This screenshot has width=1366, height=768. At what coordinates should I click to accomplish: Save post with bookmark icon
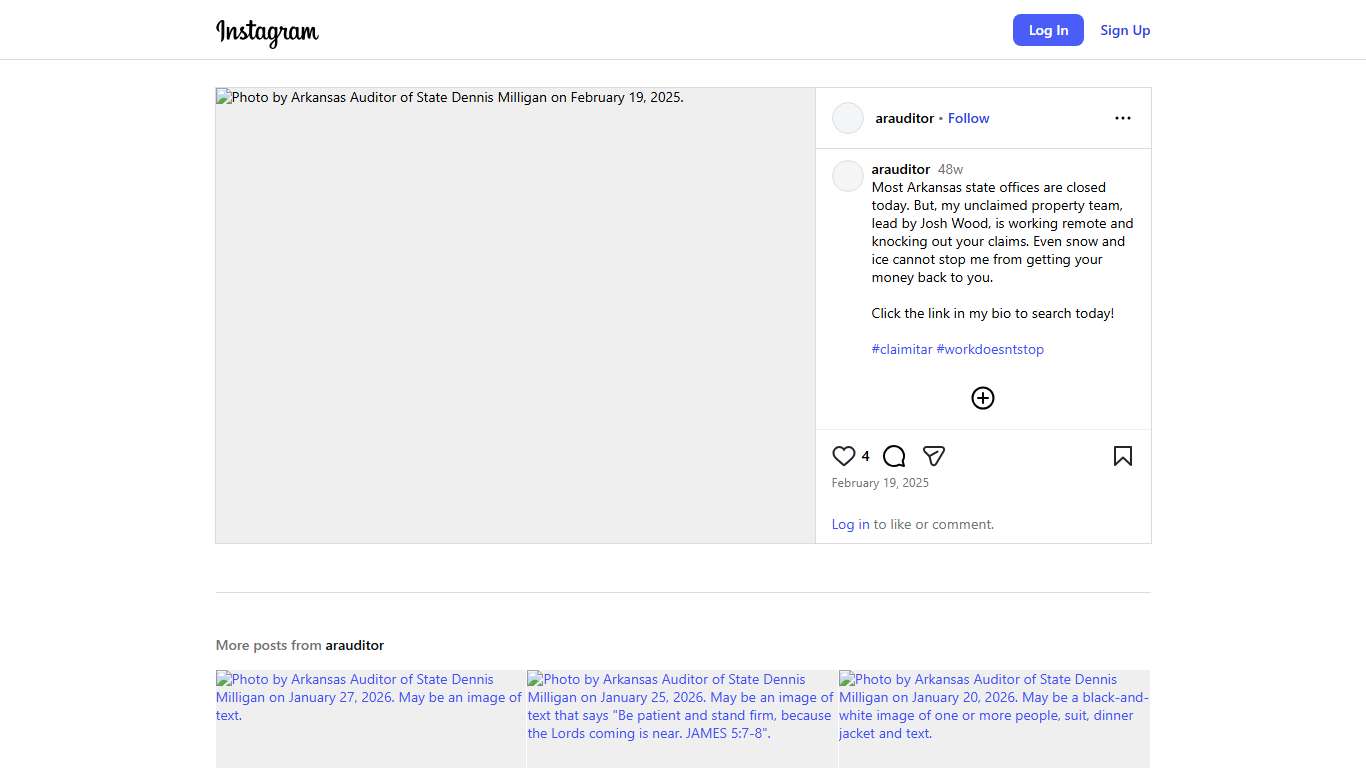pos(1122,456)
